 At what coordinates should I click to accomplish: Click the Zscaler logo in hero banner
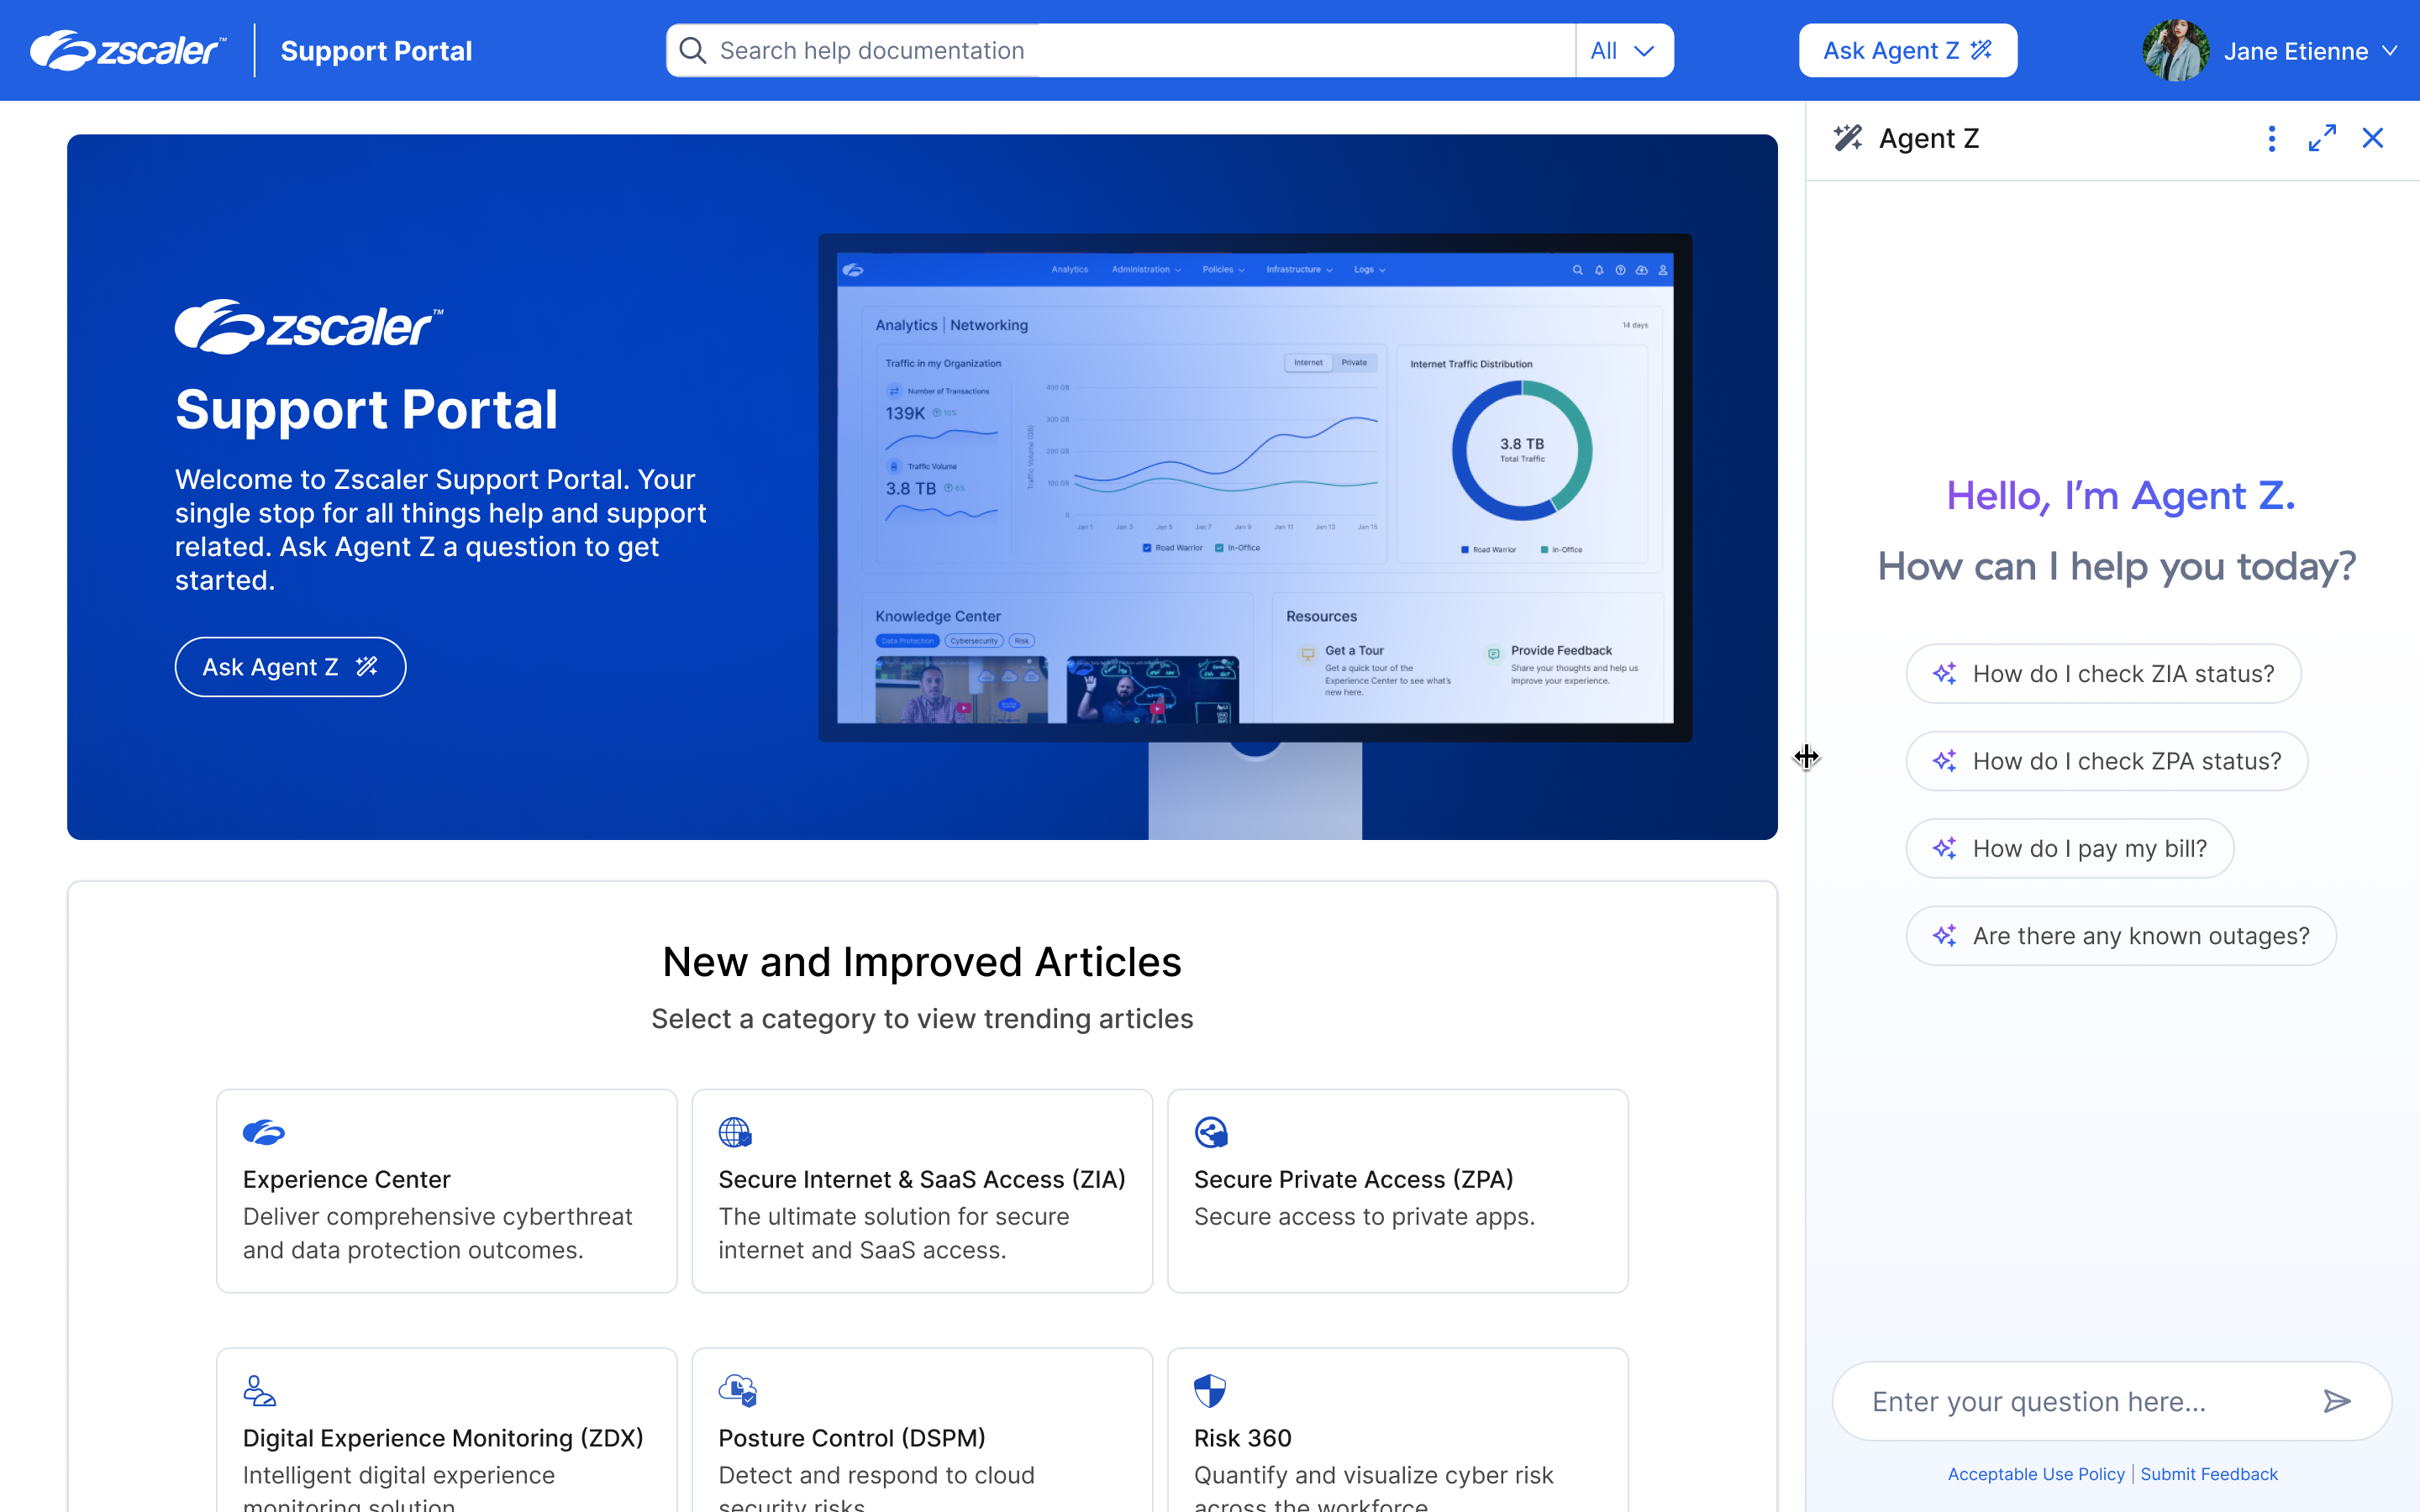309,326
